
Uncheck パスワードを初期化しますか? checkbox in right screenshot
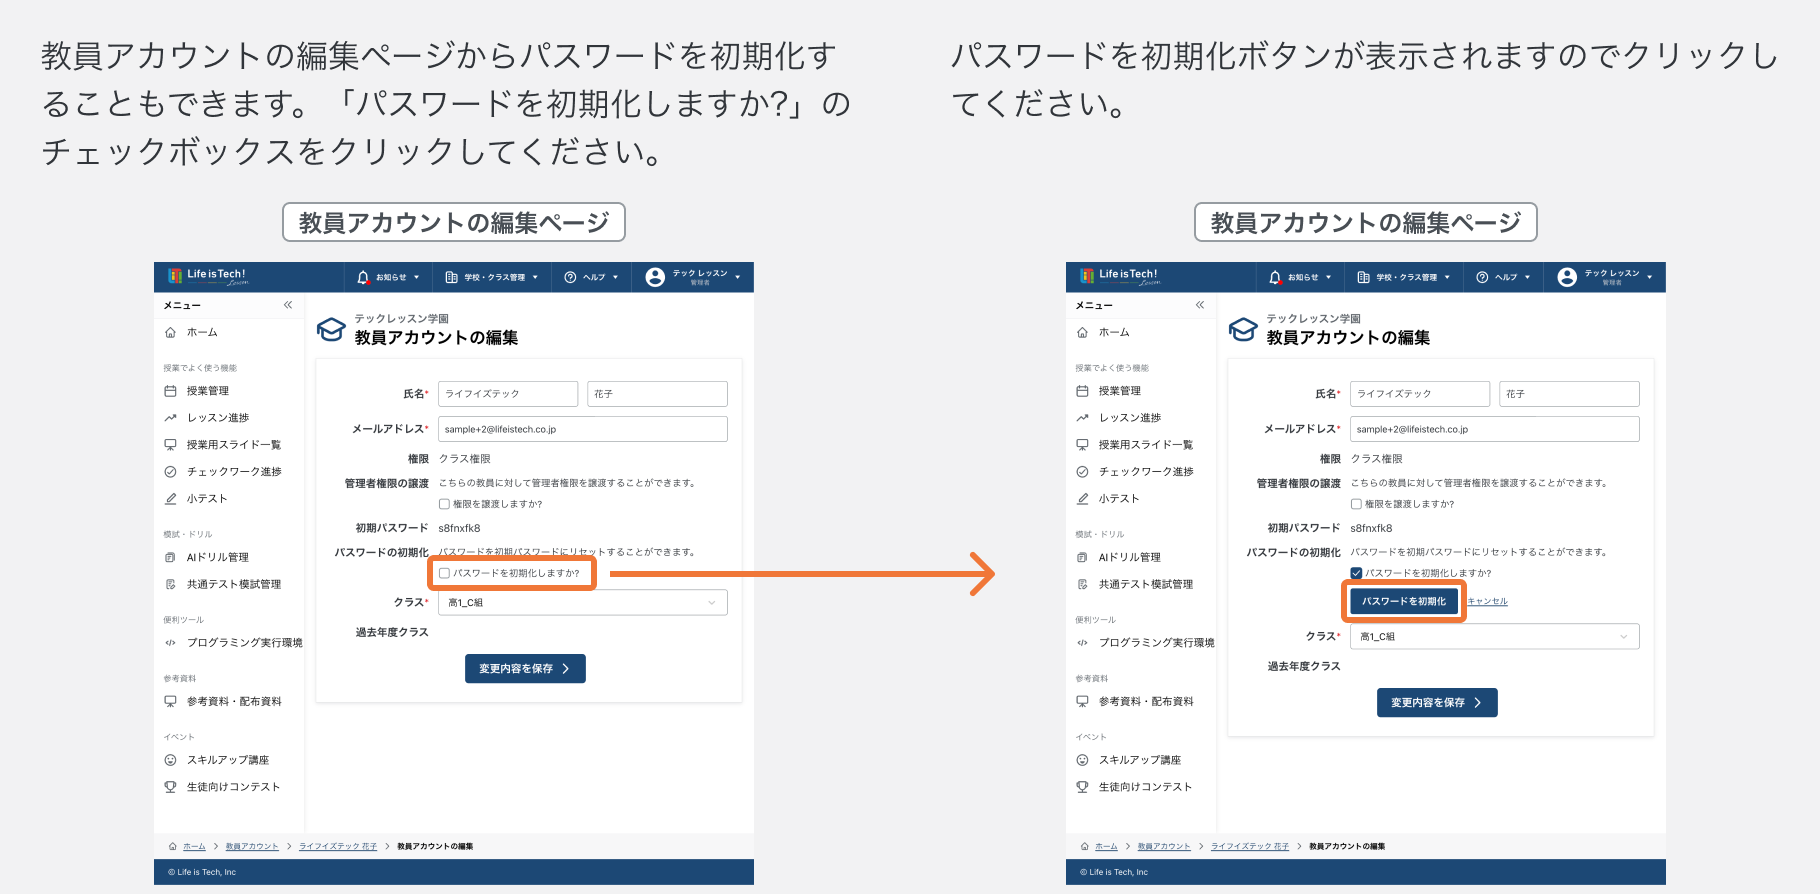[1356, 573]
